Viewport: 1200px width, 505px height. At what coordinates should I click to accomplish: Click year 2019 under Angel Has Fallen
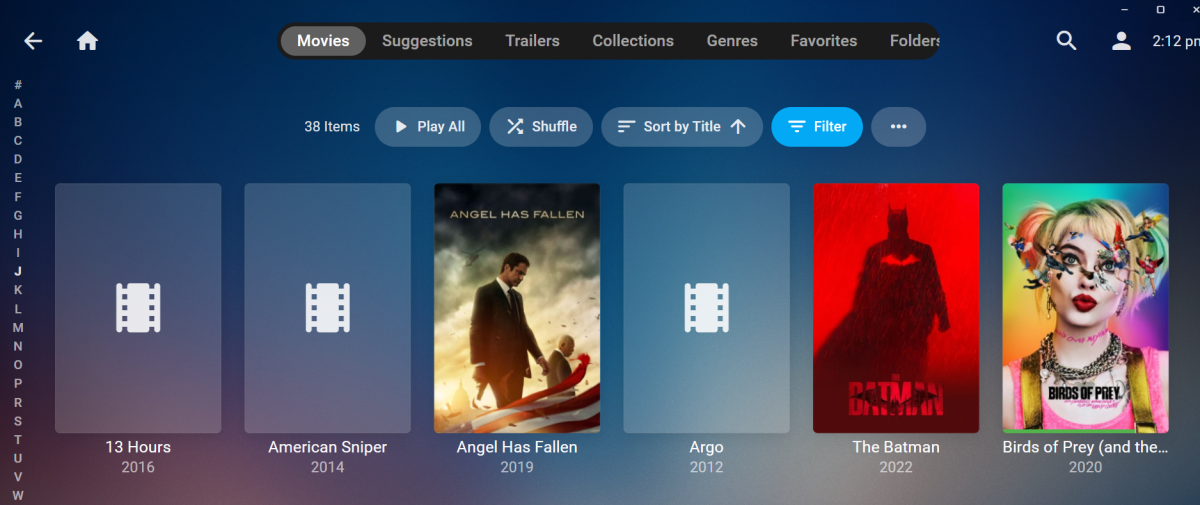[x=517, y=468]
